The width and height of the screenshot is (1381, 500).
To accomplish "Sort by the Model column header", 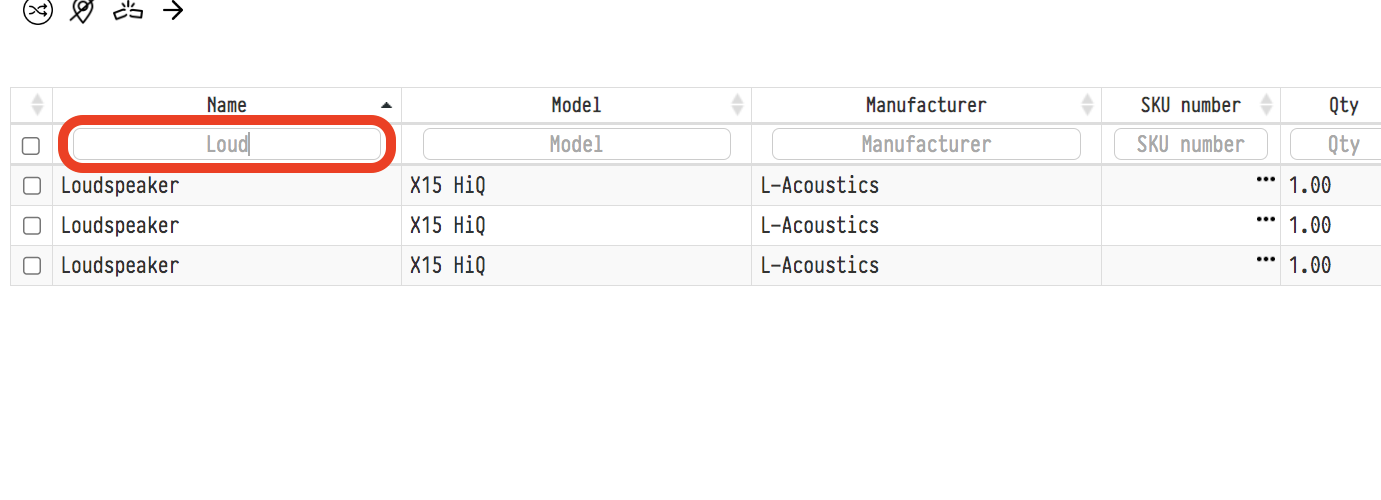I will pos(576,105).
